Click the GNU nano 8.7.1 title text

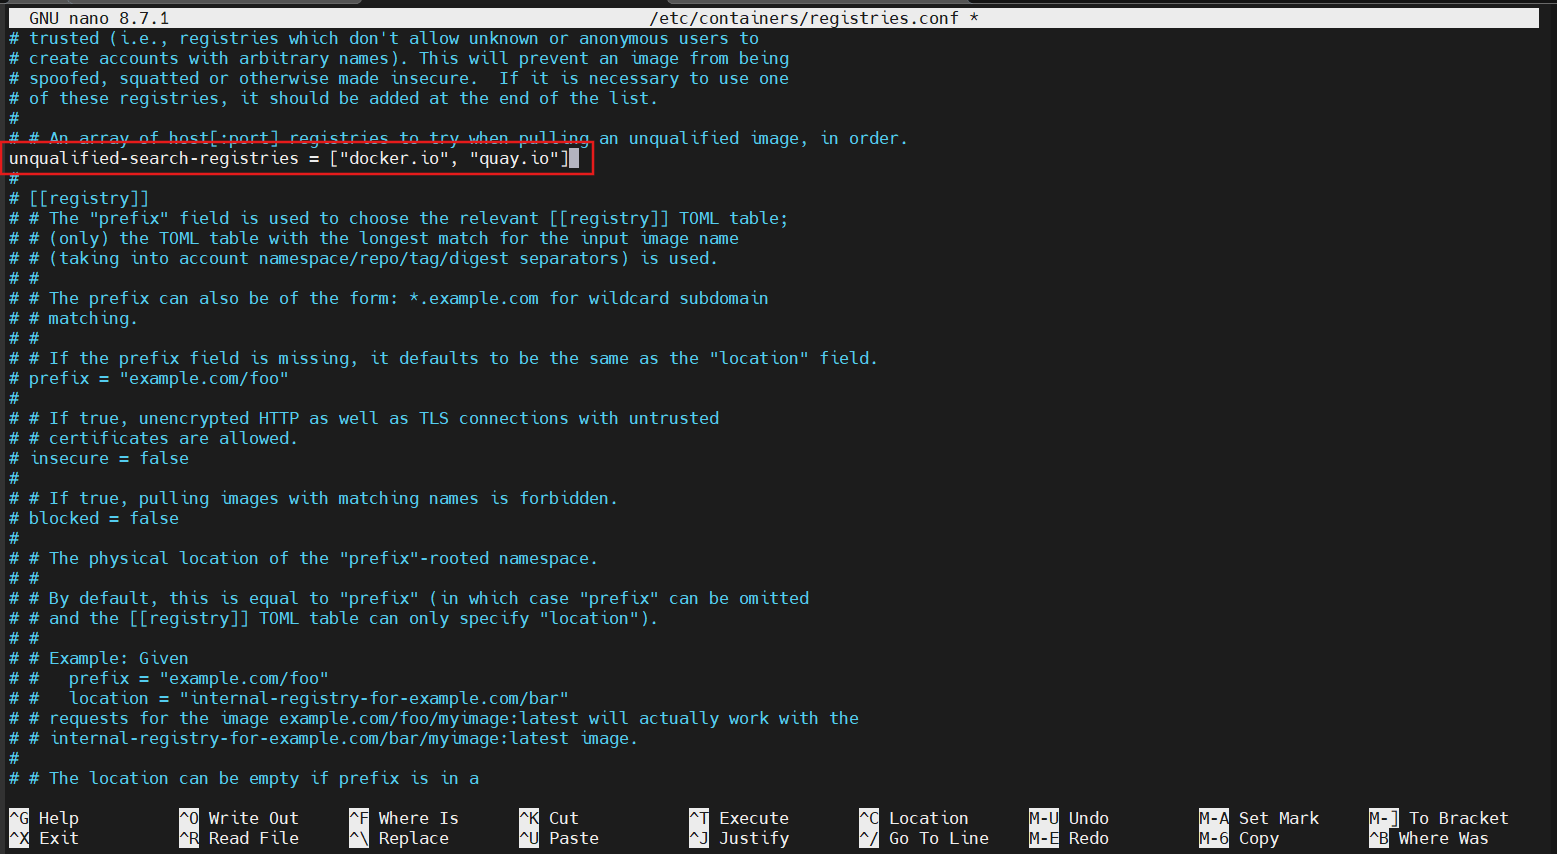(x=99, y=18)
